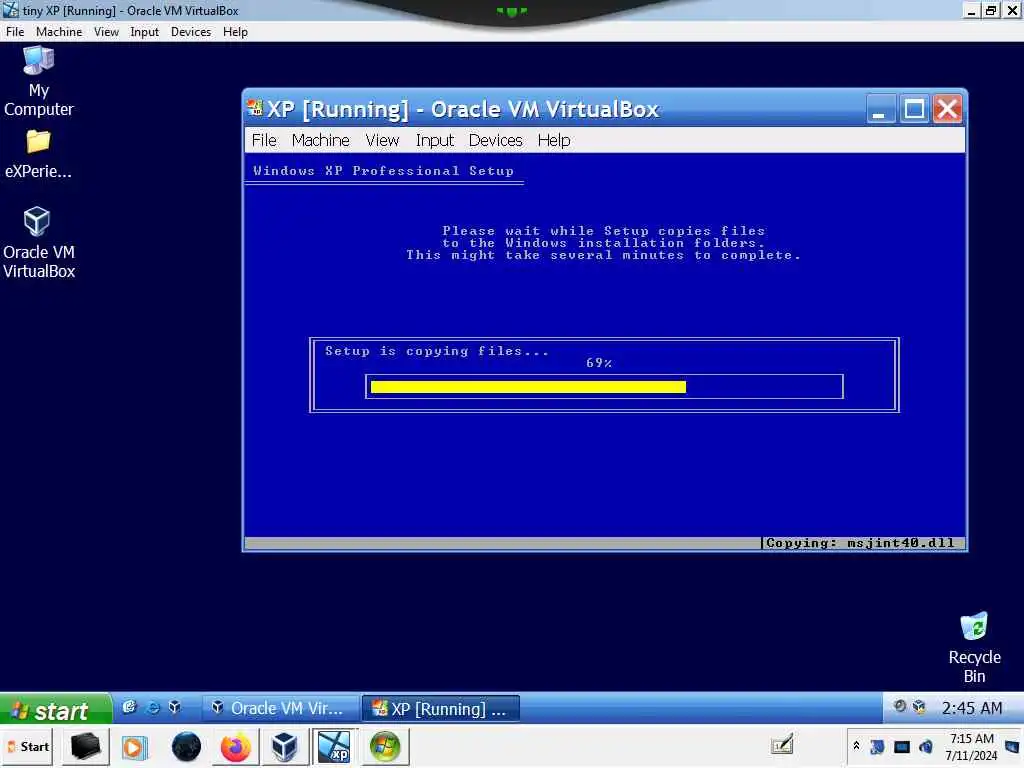The image size is (1024, 768).
Task: Open Help menu in outer tiny XP window
Action: 235,32
